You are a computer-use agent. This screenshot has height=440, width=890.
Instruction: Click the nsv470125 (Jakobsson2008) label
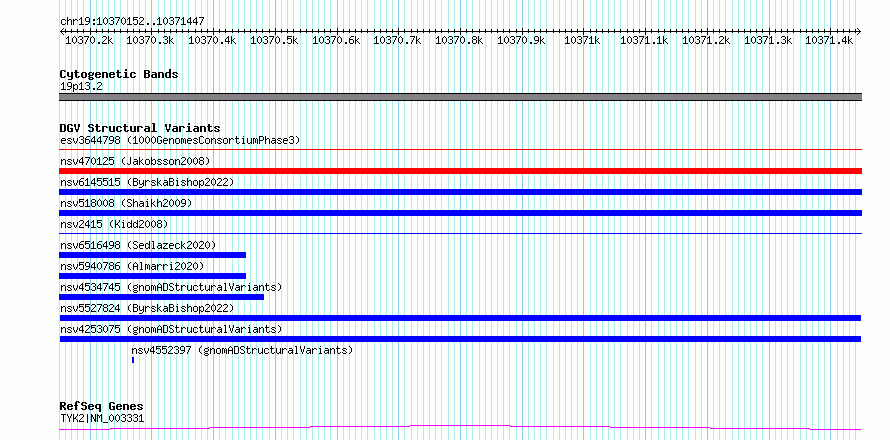click(x=135, y=161)
